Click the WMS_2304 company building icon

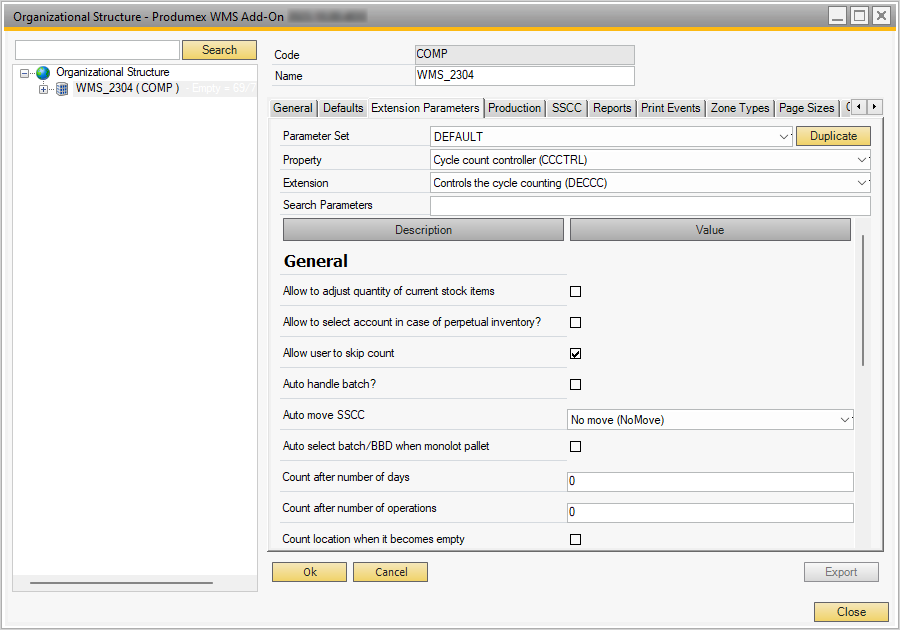[62, 89]
